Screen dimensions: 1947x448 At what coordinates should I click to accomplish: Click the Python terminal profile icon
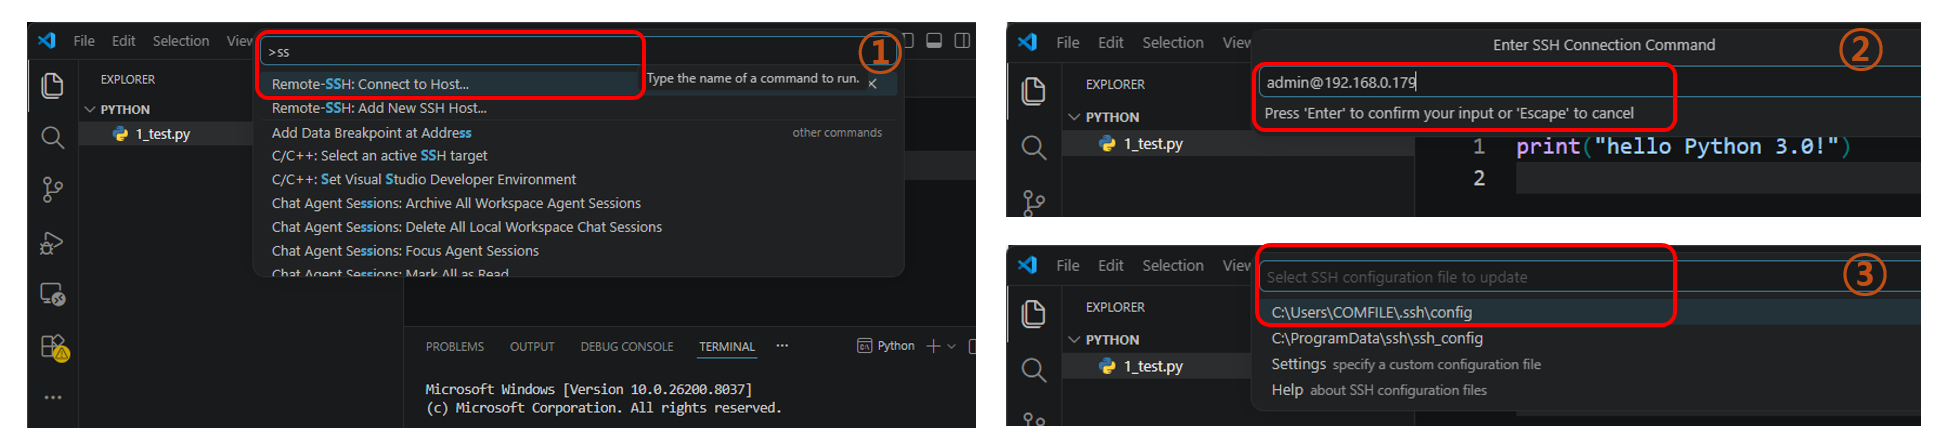[864, 346]
